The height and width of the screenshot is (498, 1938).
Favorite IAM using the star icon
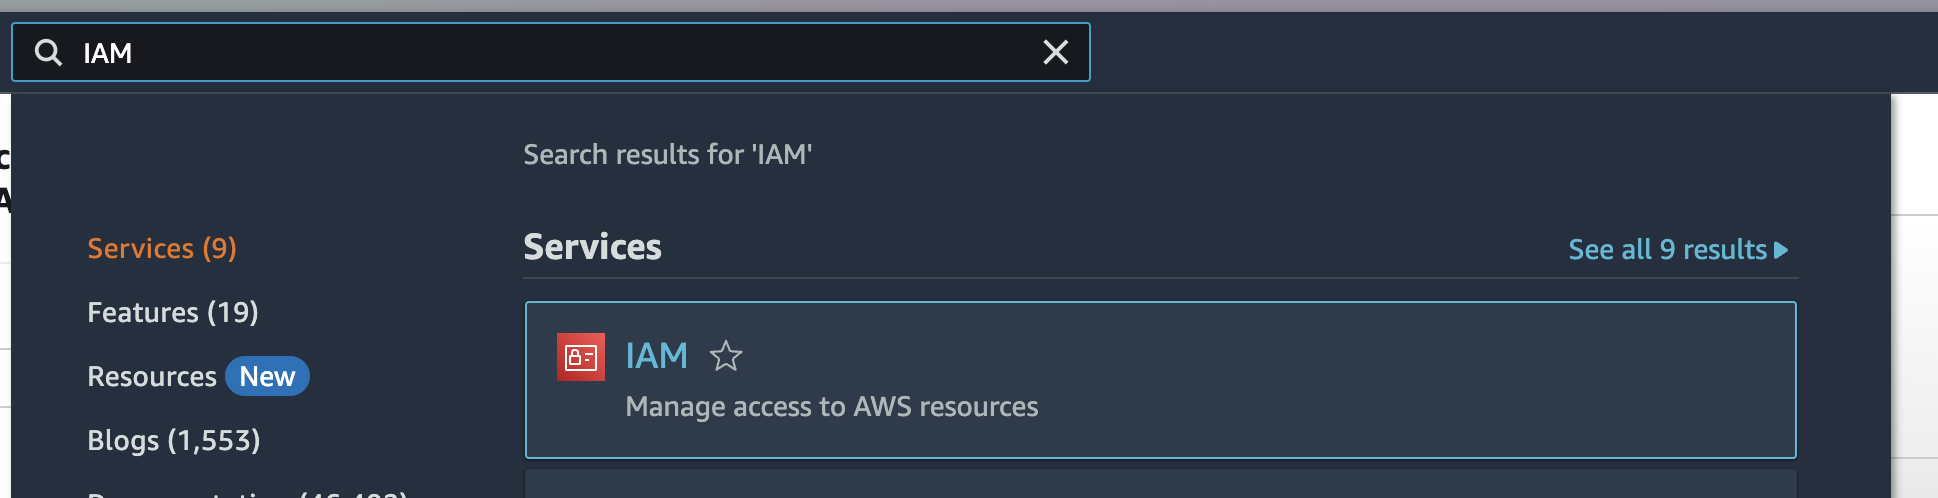coord(726,356)
